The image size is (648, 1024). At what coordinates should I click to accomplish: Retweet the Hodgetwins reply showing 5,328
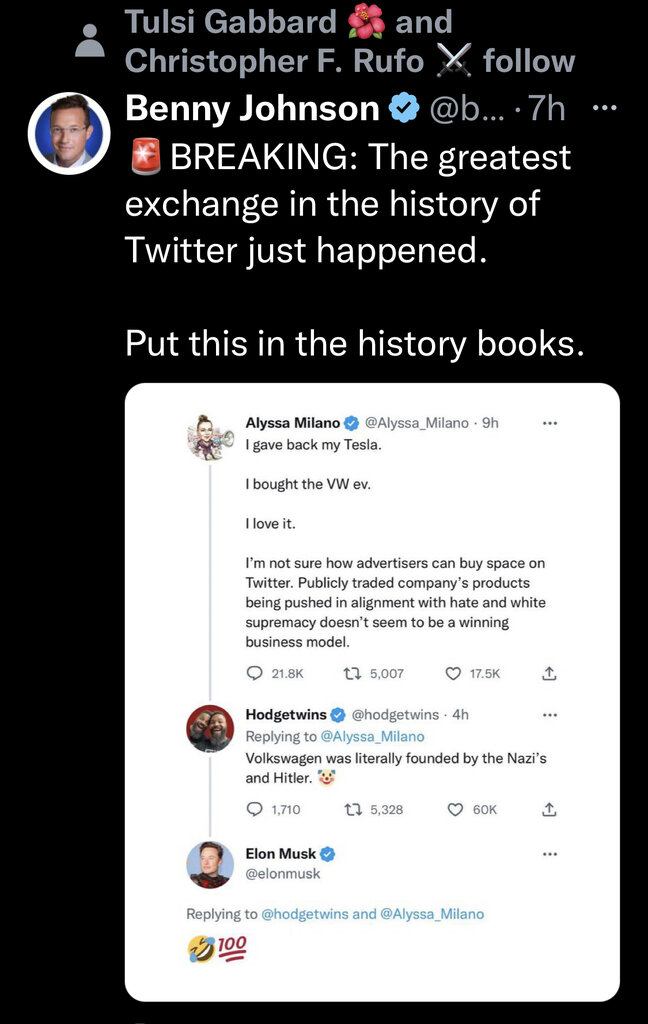tap(353, 810)
